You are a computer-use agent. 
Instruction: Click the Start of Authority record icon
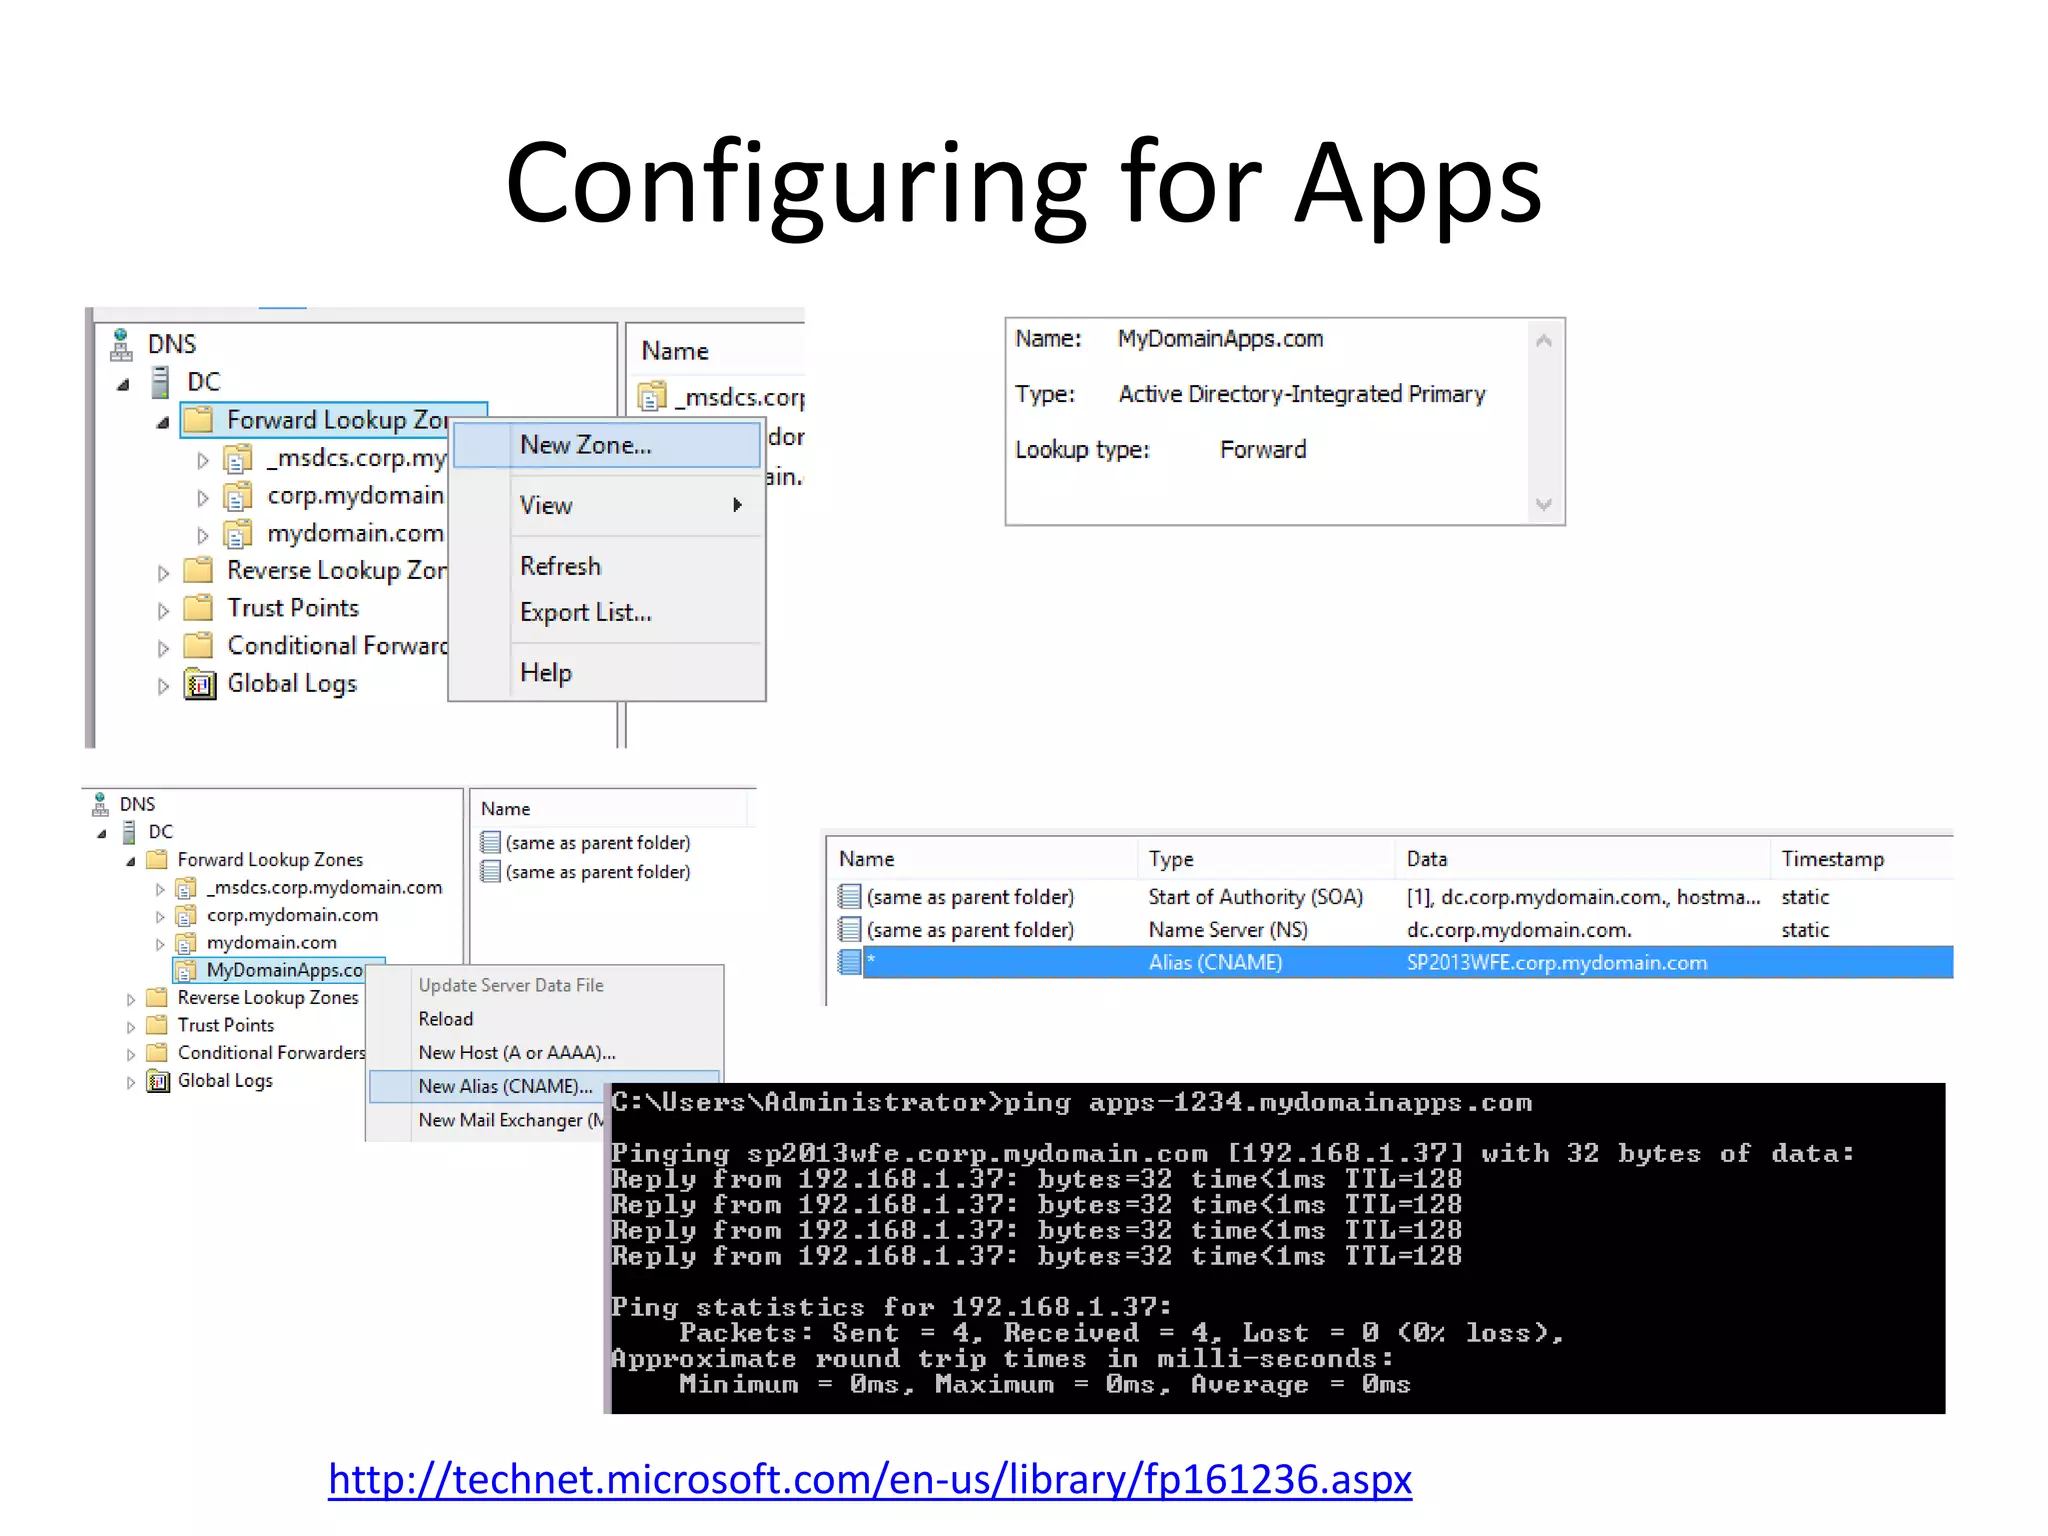(849, 897)
